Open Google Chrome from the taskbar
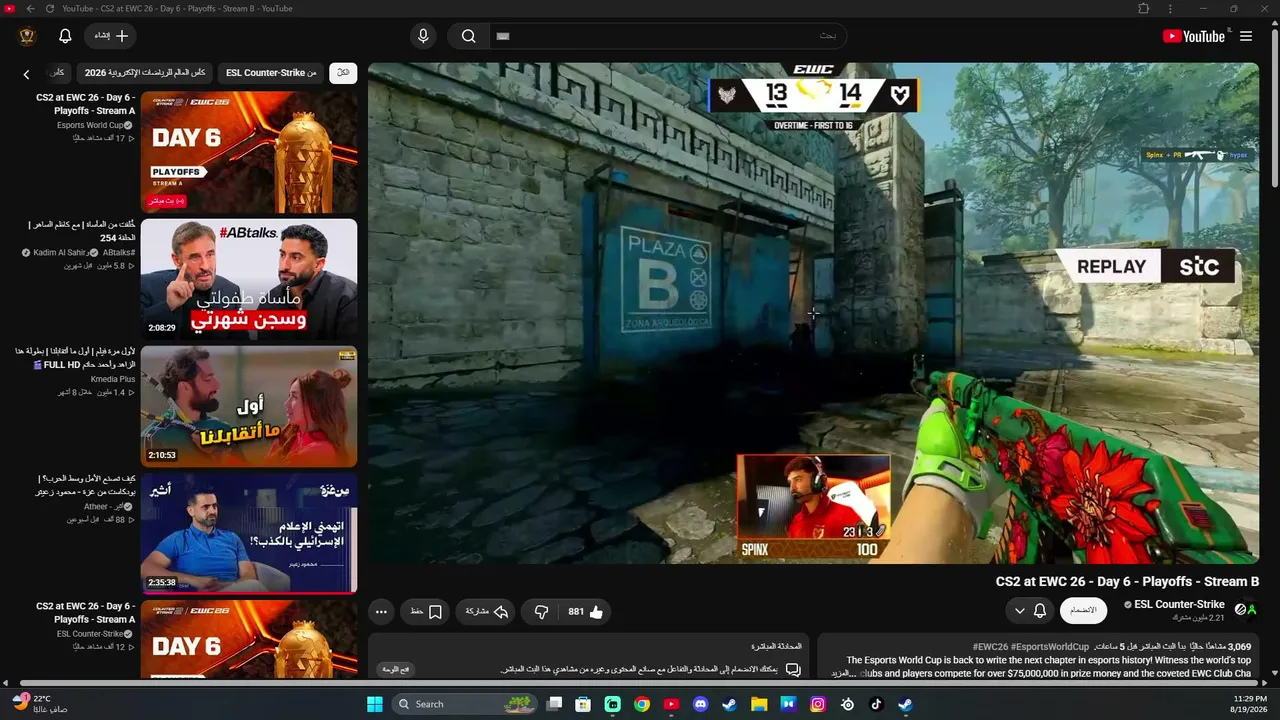 point(642,704)
